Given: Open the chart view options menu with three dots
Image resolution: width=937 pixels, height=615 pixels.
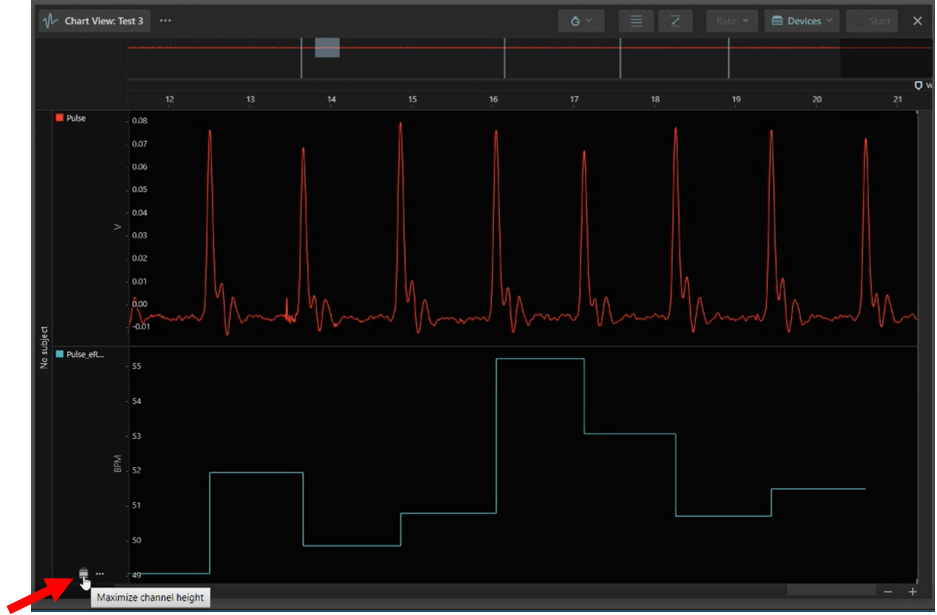Looking at the screenshot, I should (165, 20).
